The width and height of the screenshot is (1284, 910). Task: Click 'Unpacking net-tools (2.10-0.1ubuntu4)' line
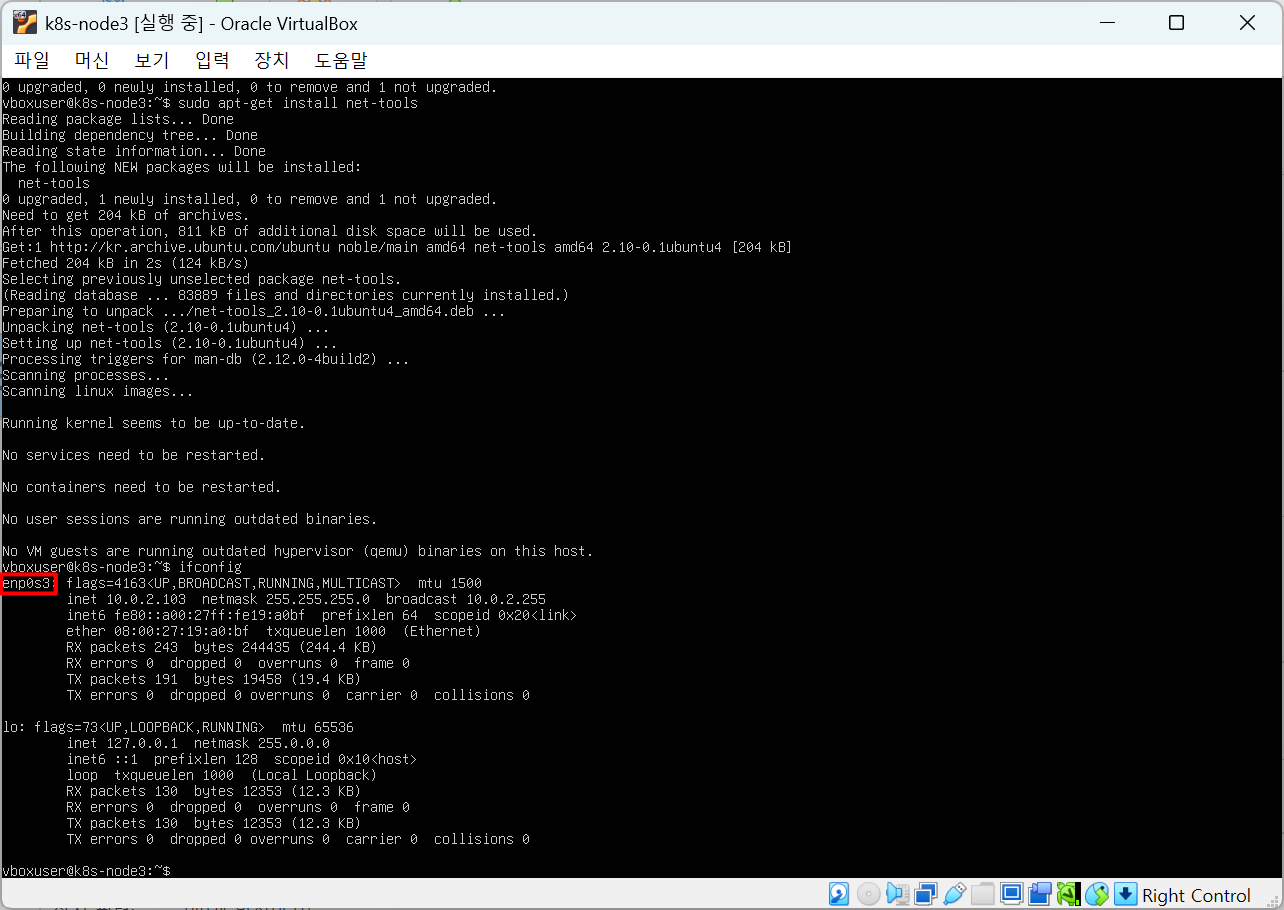click(166, 327)
